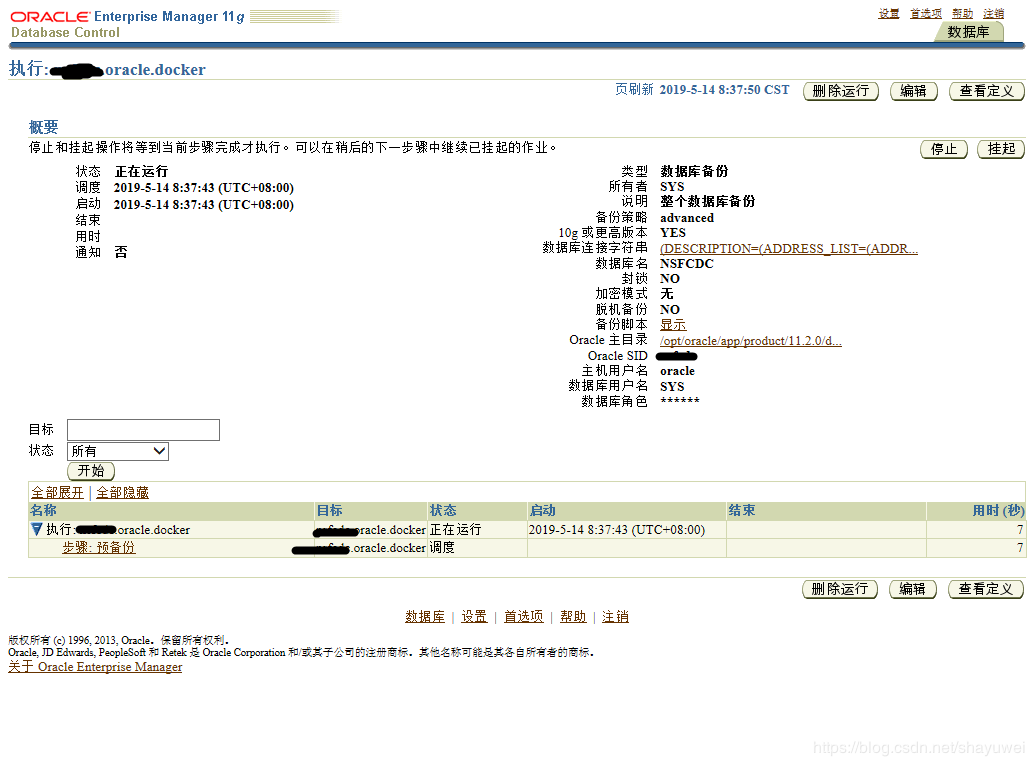Click the 挂起 button

click(x=1001, y=149)
